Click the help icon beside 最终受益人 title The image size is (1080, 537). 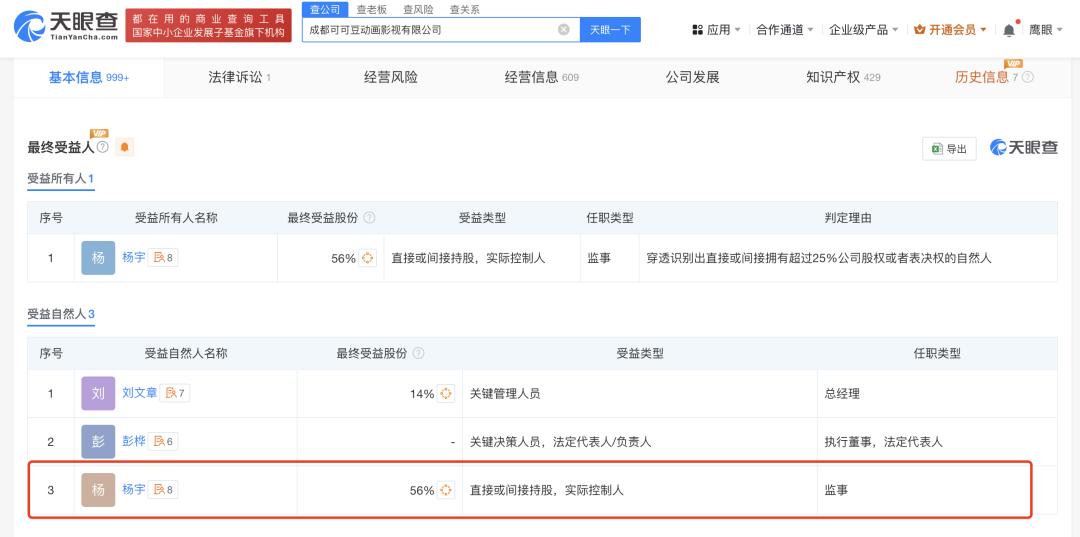pyautogui.click(x=102, y=148)
